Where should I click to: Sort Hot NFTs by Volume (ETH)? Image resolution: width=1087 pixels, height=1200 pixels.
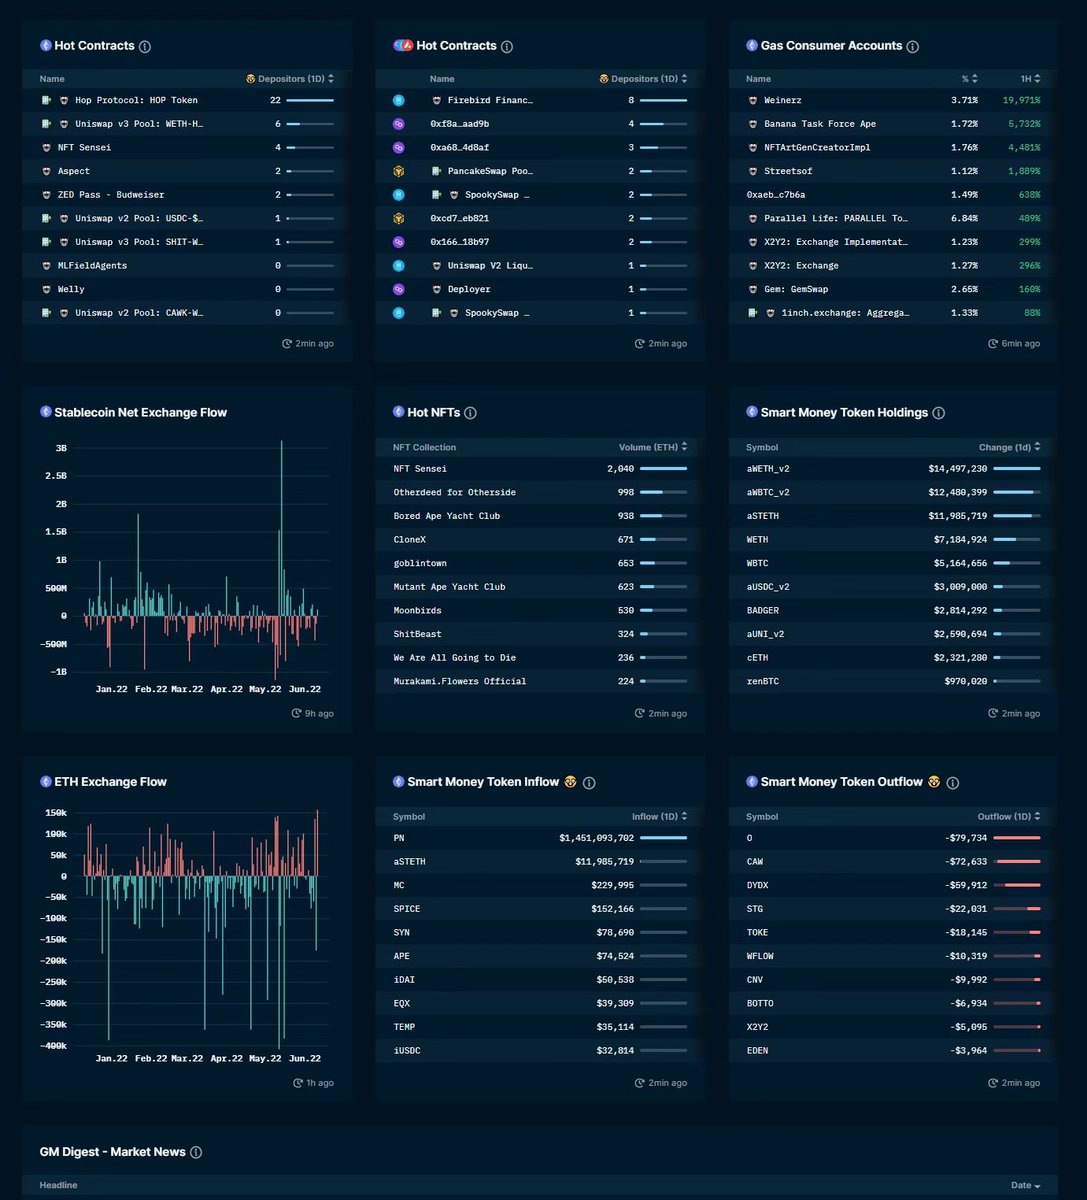(x=653, y=447)
